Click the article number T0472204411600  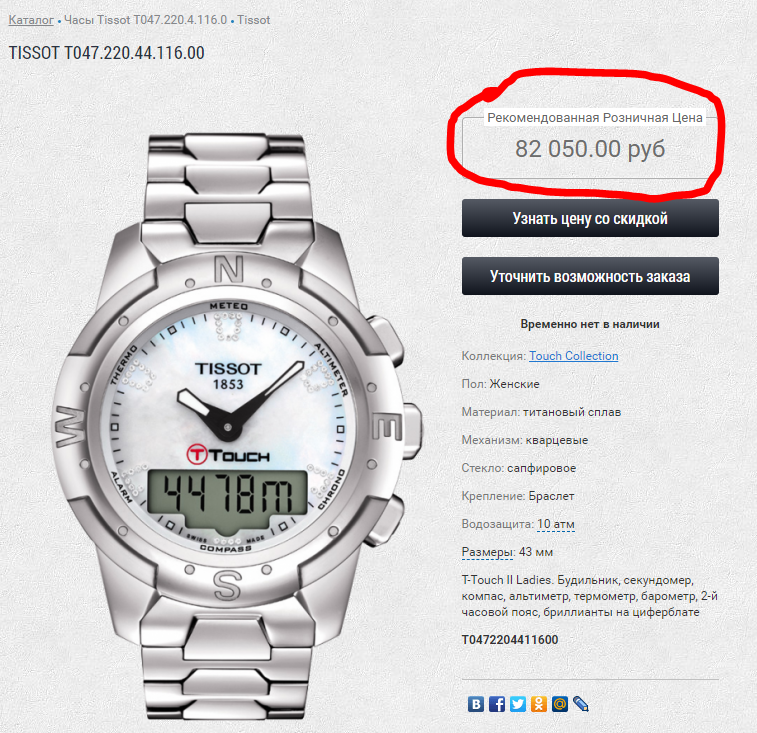(x=510, y=640)
